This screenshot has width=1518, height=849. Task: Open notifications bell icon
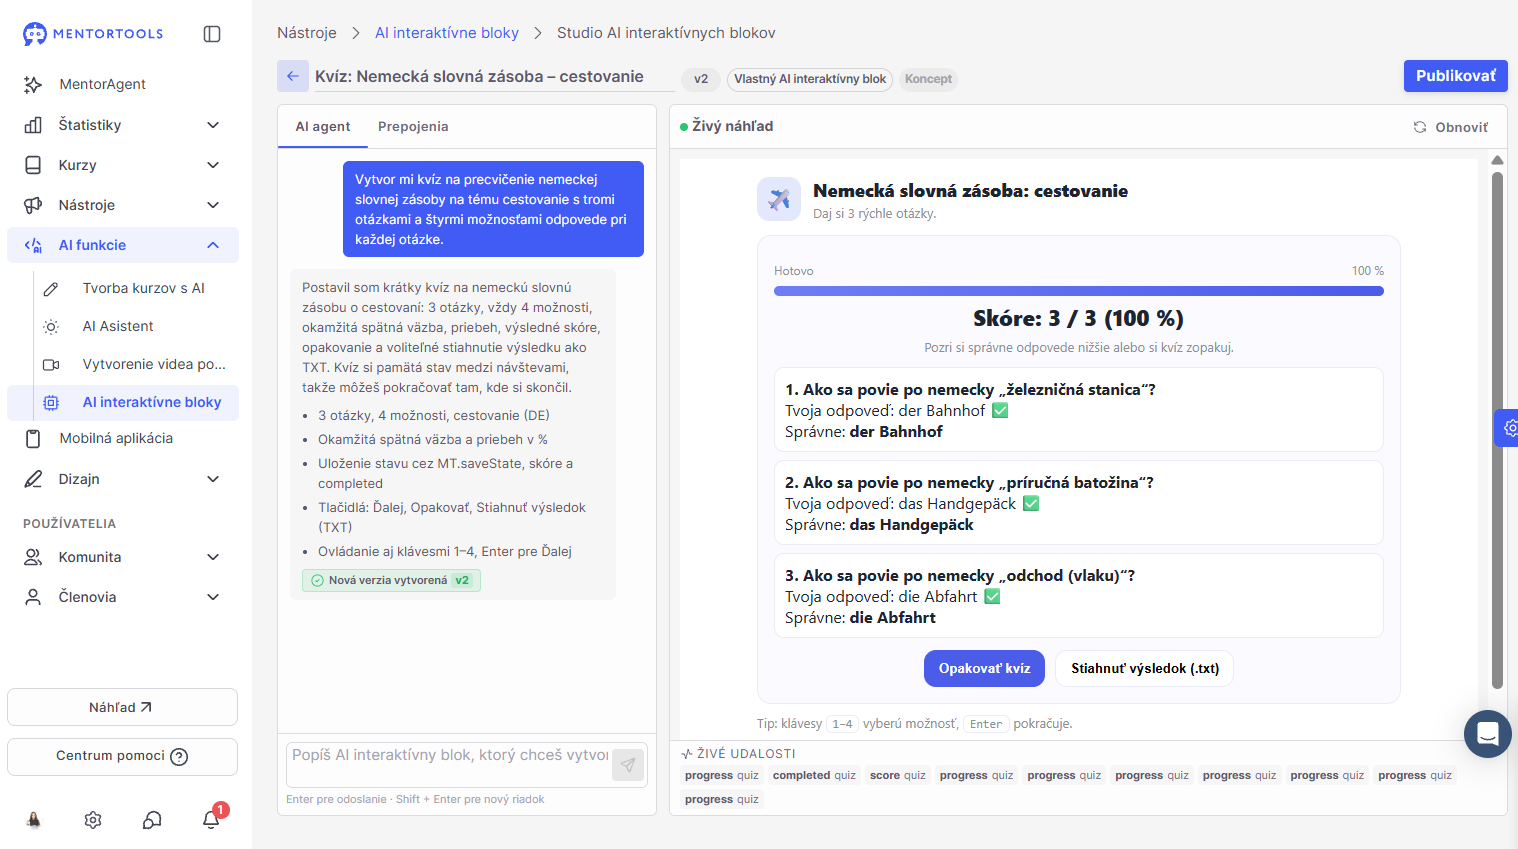[212, 819]
